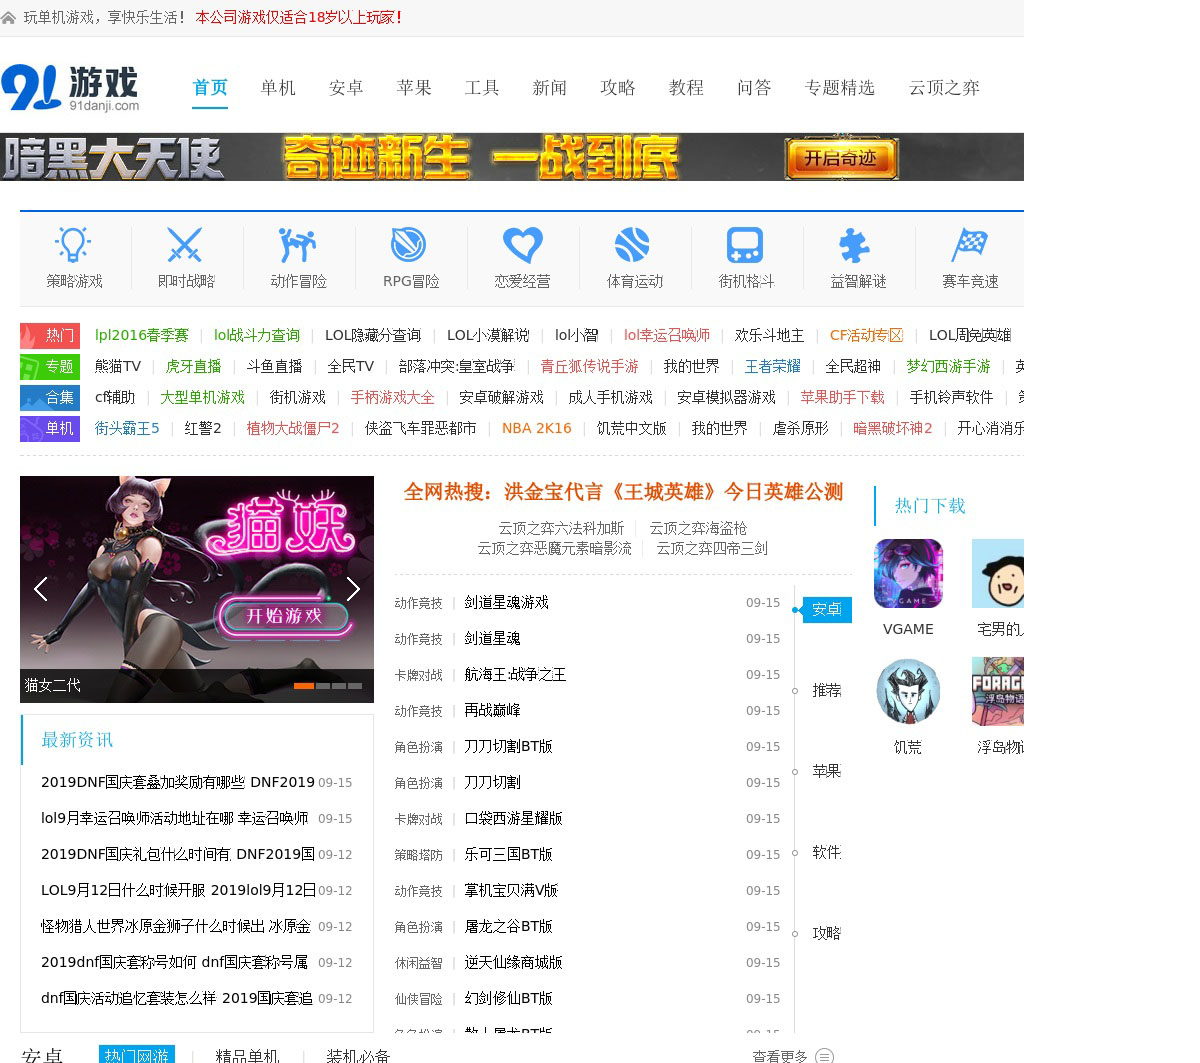This screenshot has height=1063, width=1200.
Task: Select the 苹果 side tab in game list
Action: click(827, 771)
